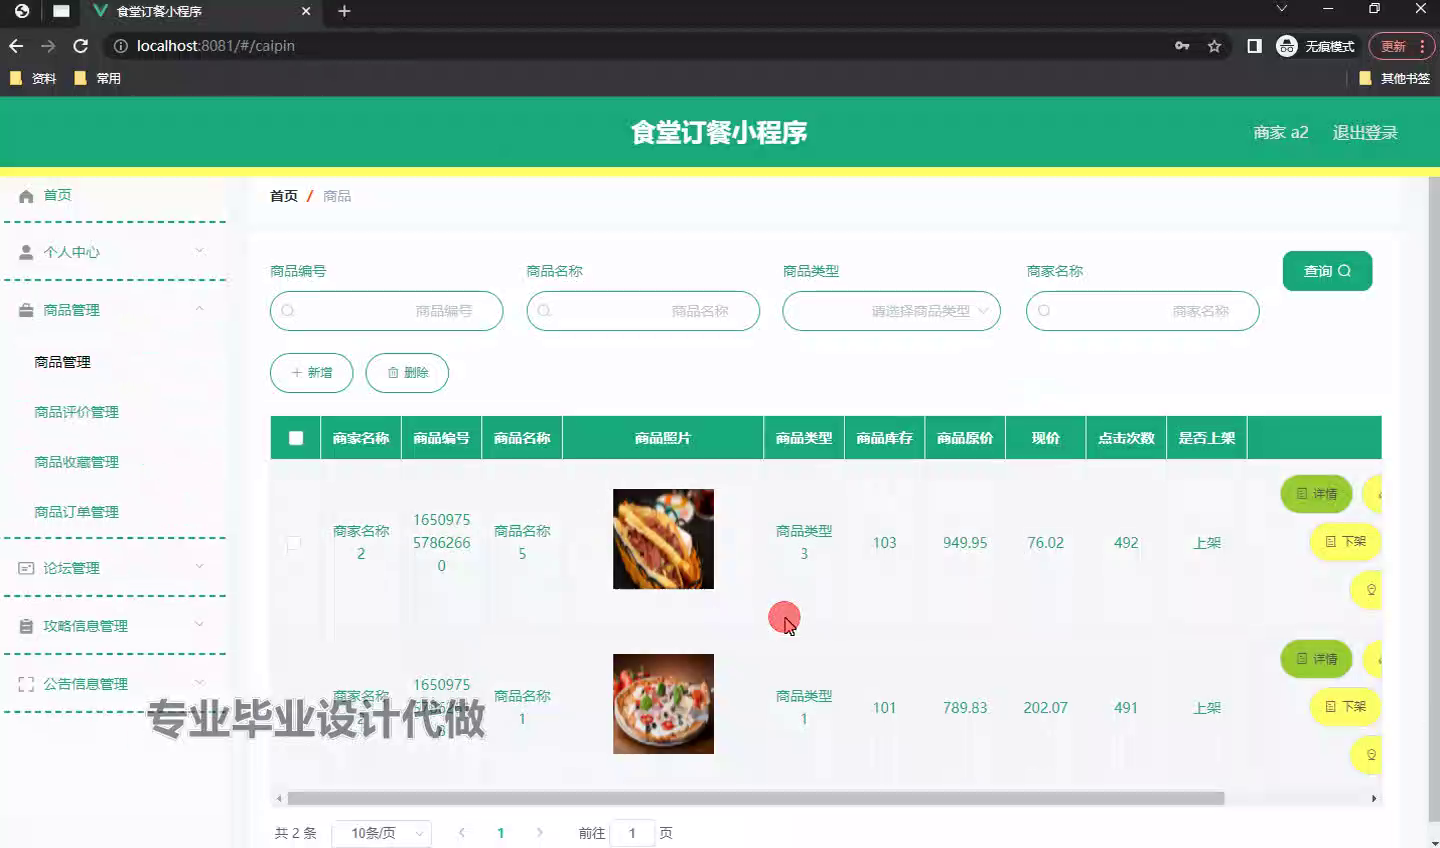Open 详情 for 商品名称 1 row
Image resolution: width=1440 pixels, height=848 pixels.
click(1316, 659)
